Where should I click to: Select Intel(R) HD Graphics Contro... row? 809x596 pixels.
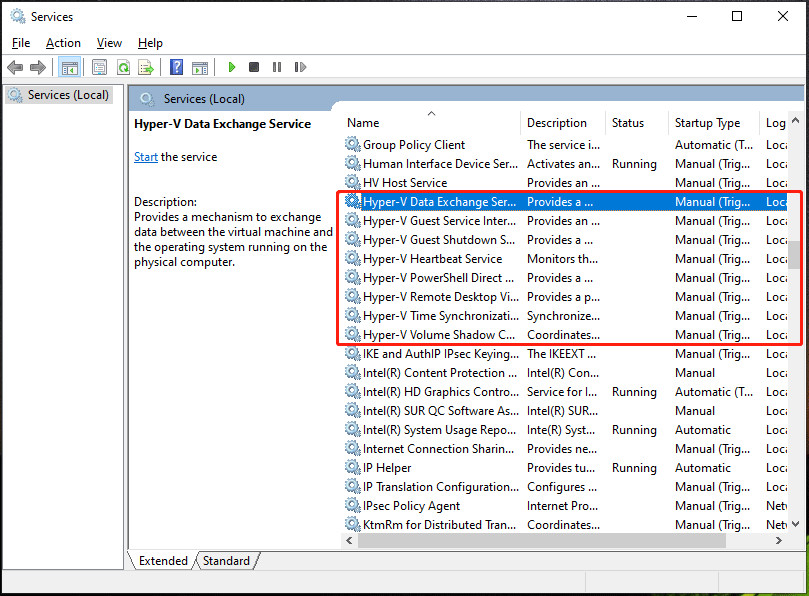565,392
